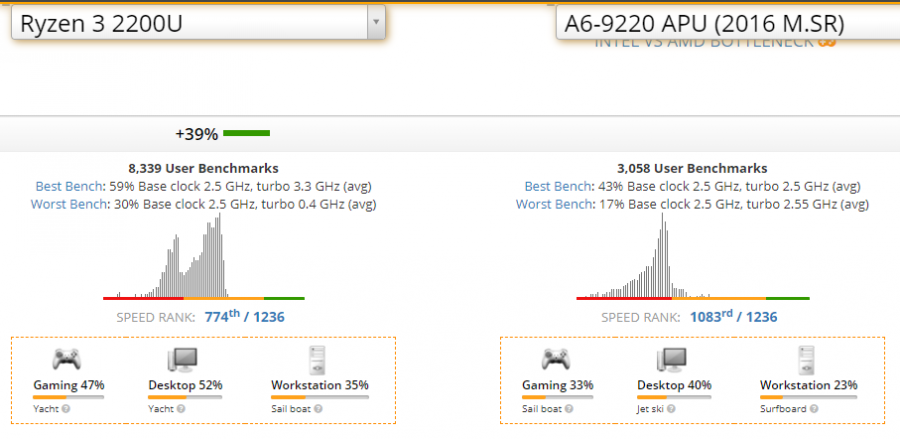The width and height of the screenshot is (900, 439).
Task: Click help icon next to Sail boat under Workstation 35%
Action: 318,409
